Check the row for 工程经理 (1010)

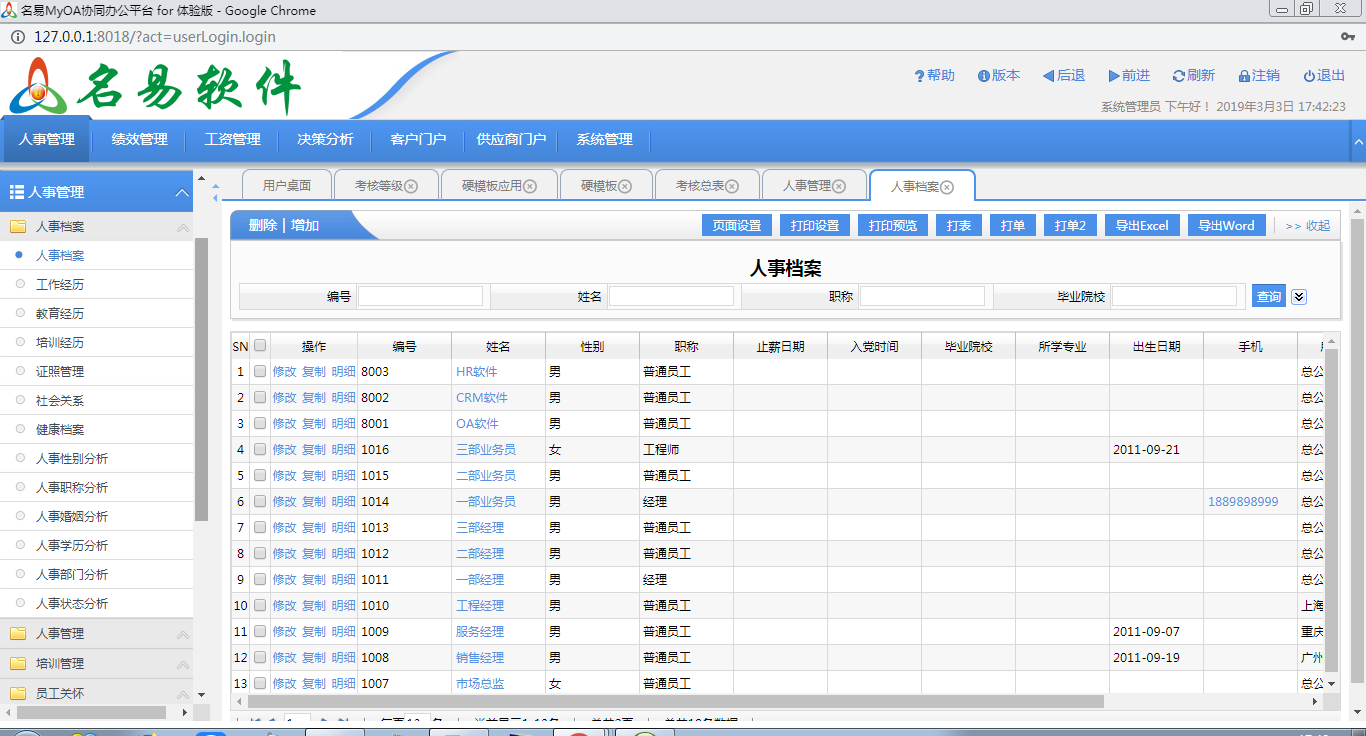(x=260, y=605)
